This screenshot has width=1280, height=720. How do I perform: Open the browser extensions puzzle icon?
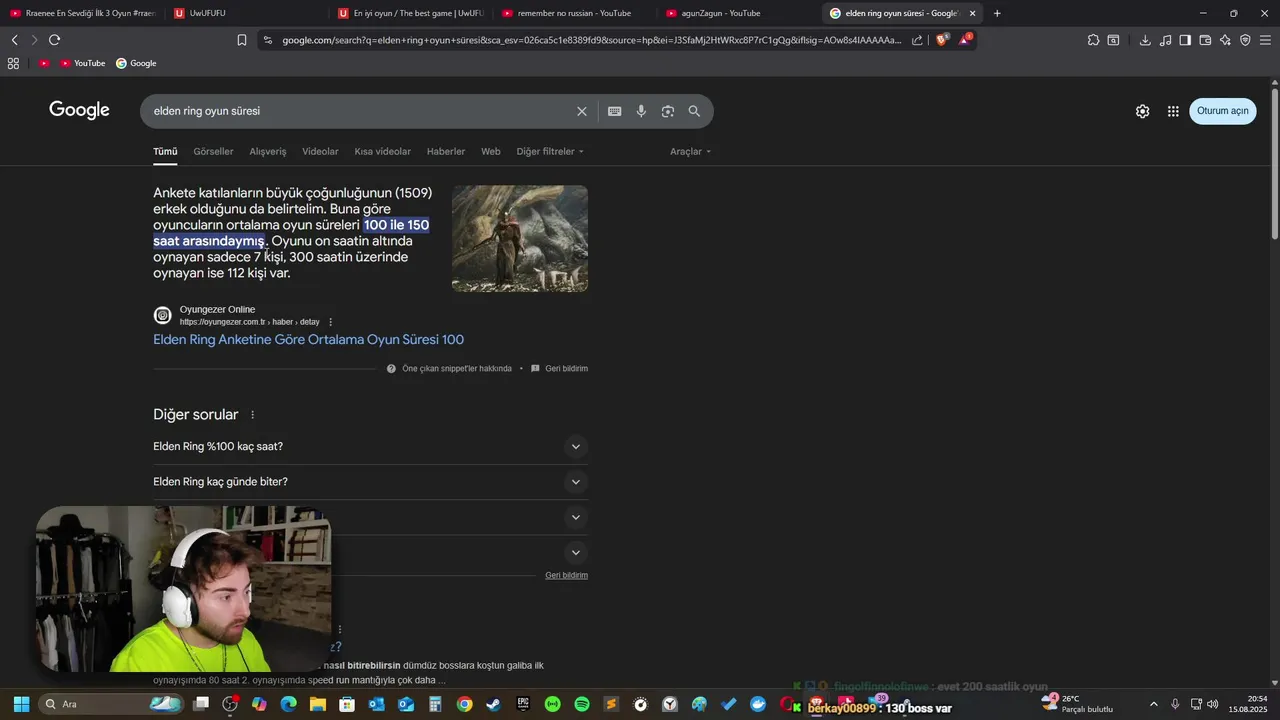tap(1093, 40)
